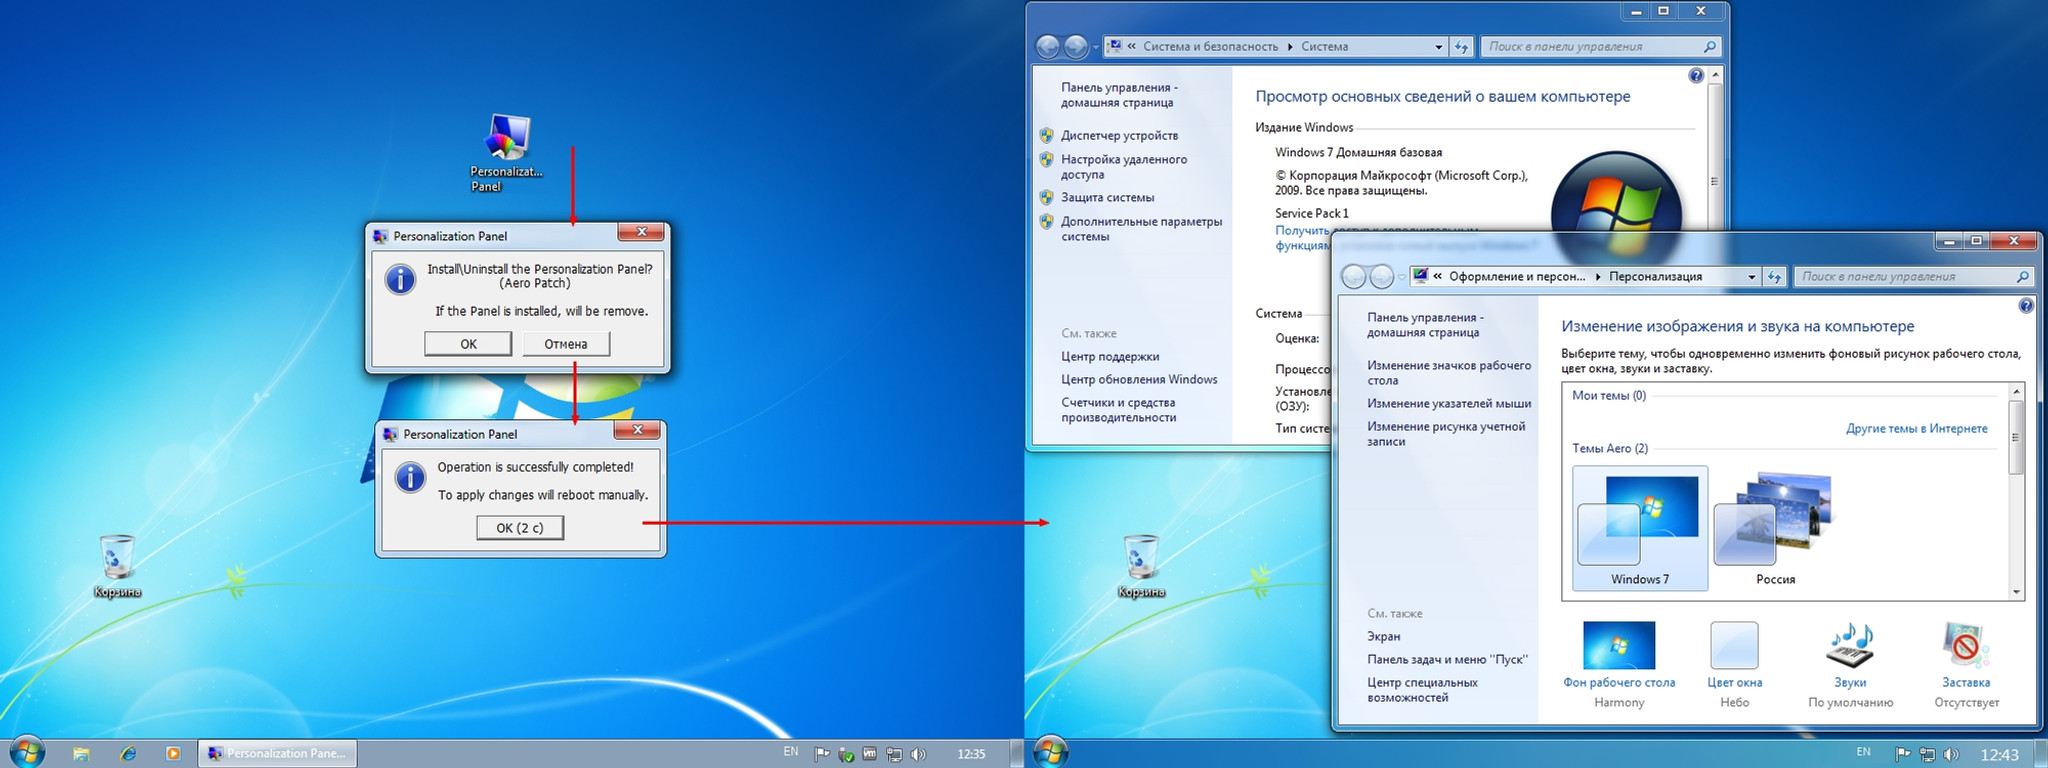Open Дополнительные параметры системы link
This screenshot has width=2048, height=768.
click(1141, 229)
